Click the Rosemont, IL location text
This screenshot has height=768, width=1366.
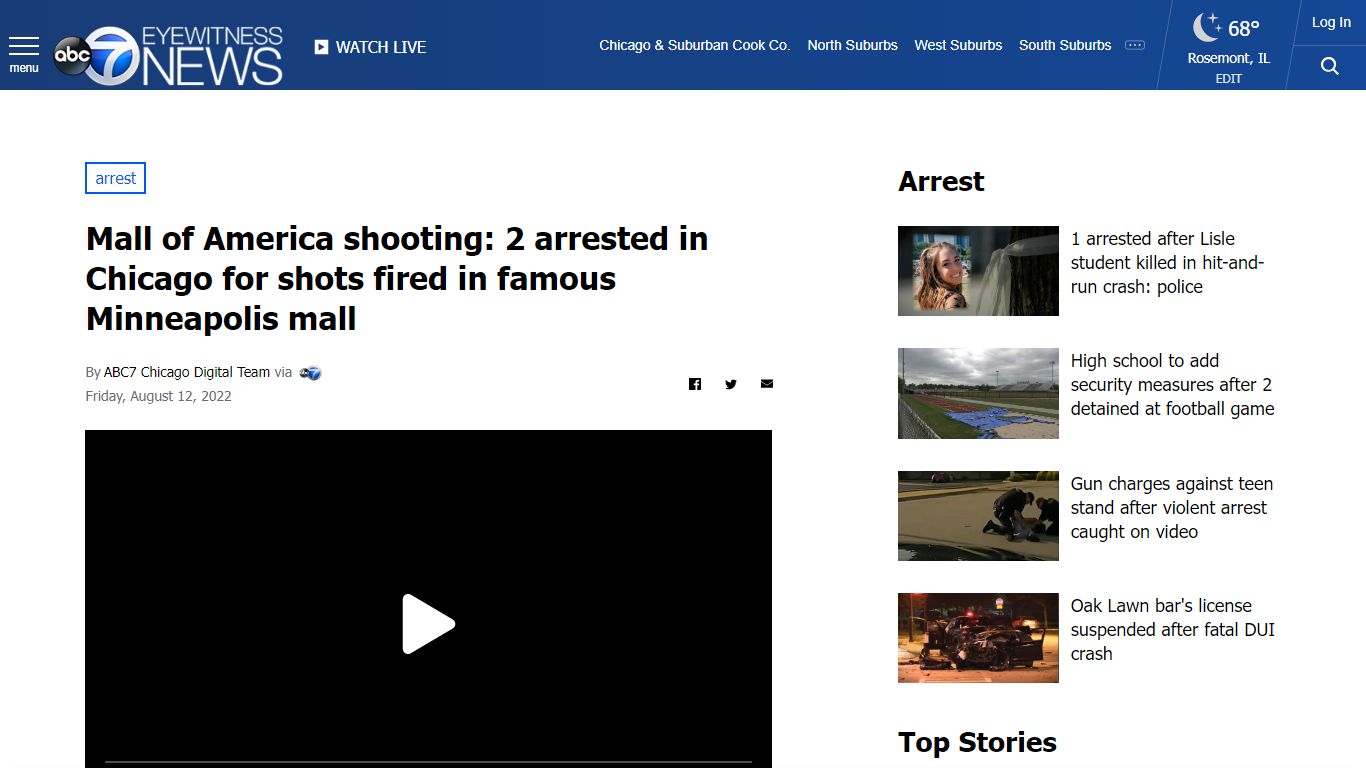[x=1229, y=58]
